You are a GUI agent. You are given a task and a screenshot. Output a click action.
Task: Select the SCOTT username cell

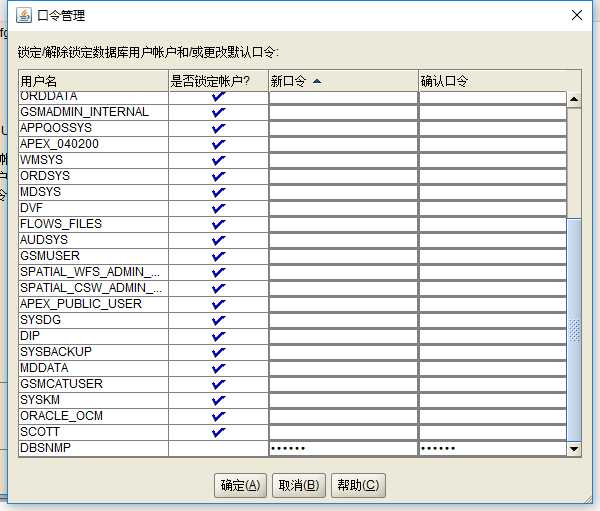93,432
